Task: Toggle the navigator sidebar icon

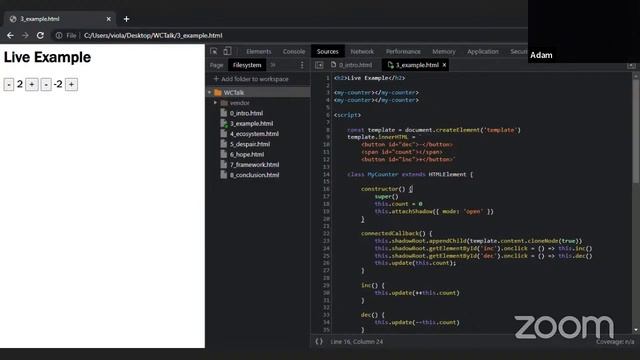Action: (319, 65)
